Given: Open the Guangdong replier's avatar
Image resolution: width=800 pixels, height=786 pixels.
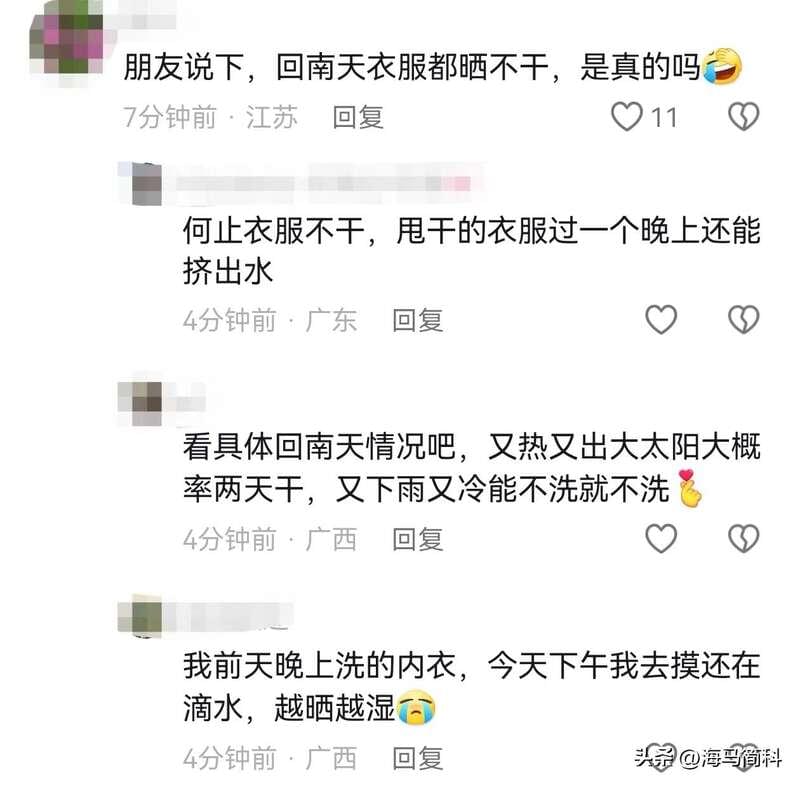Looking at the screenshot, I should click(x=147, y=184).
